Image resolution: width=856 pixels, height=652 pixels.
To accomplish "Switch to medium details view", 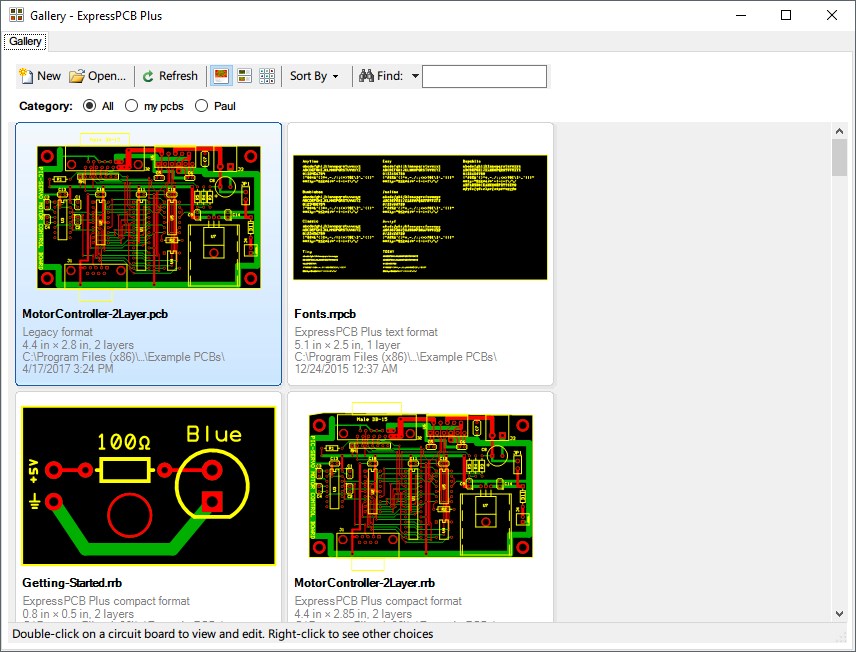I will point(244,76).
